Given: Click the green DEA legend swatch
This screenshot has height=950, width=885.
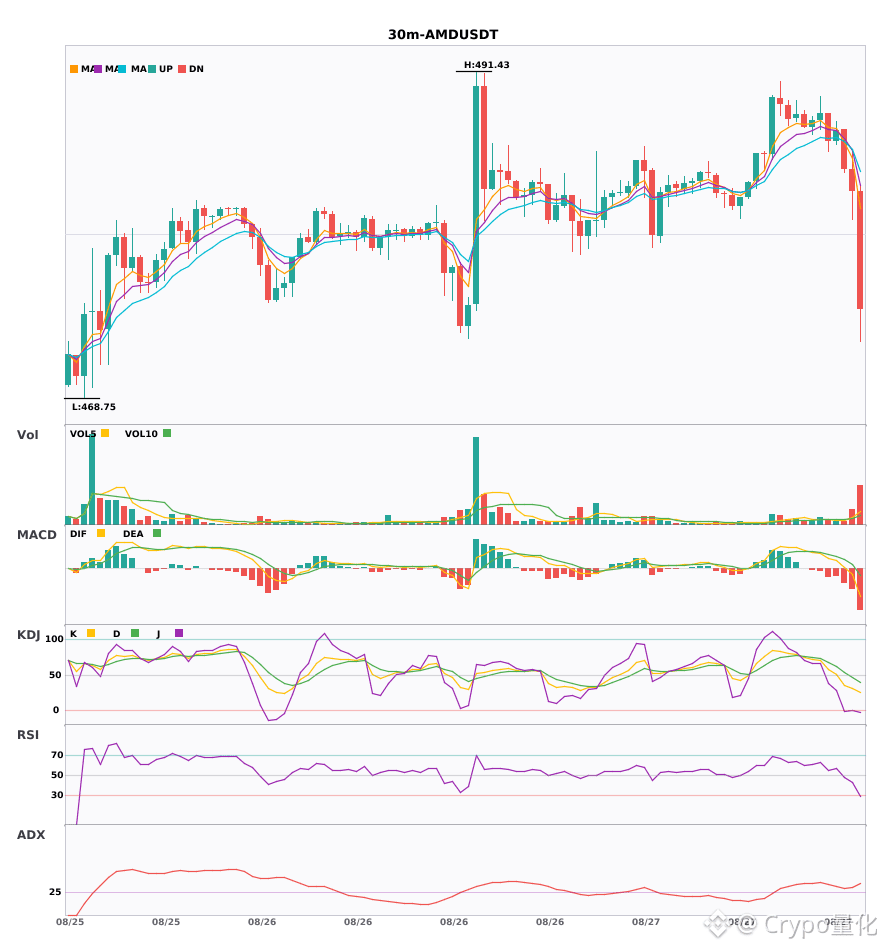Looking at the screenshot, I should 157,533.
